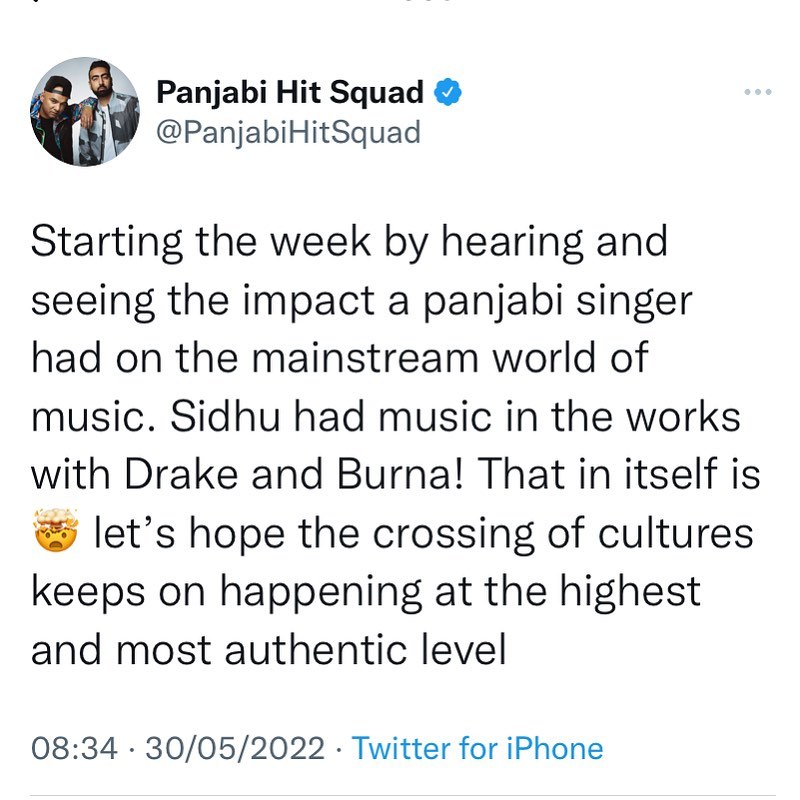The image size is (800, 800).
Task: Click the left person in the avatar
Action: [x=62, y=115]
